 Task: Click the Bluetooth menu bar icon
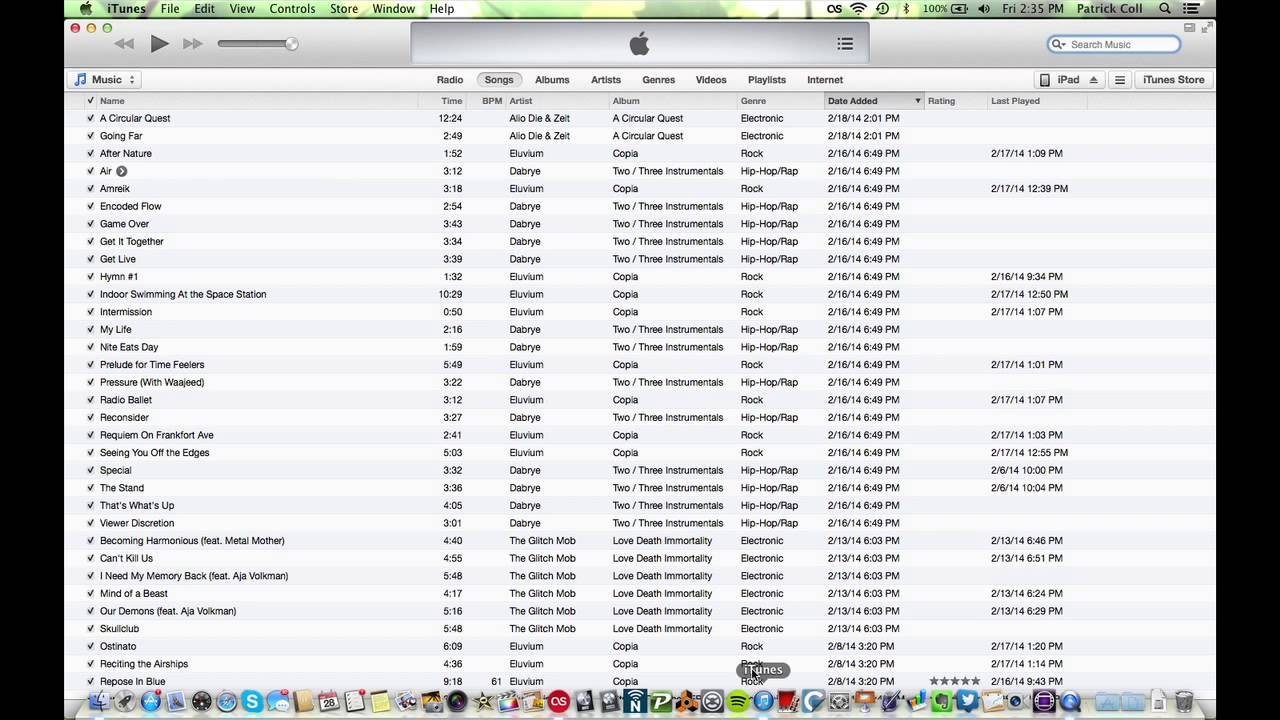(907, 8)
